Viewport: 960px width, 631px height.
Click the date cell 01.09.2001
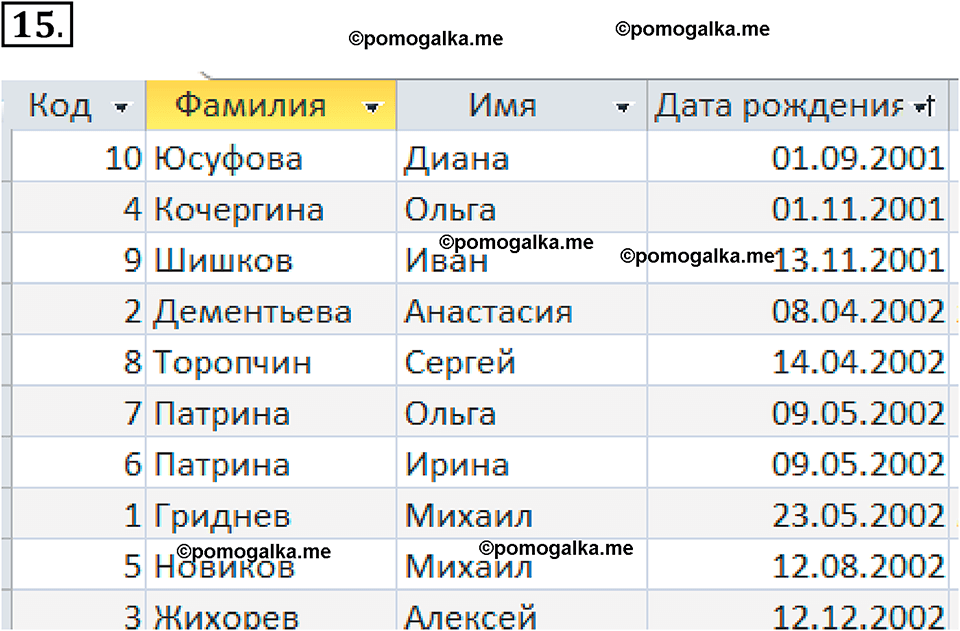(798, 156)
